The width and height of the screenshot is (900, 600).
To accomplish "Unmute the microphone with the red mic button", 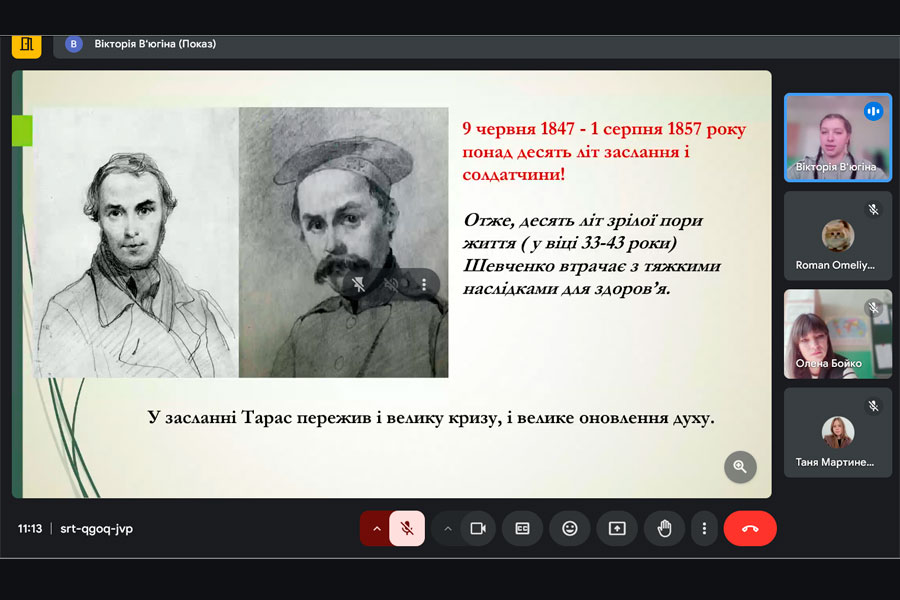I will tap(407, 528).
